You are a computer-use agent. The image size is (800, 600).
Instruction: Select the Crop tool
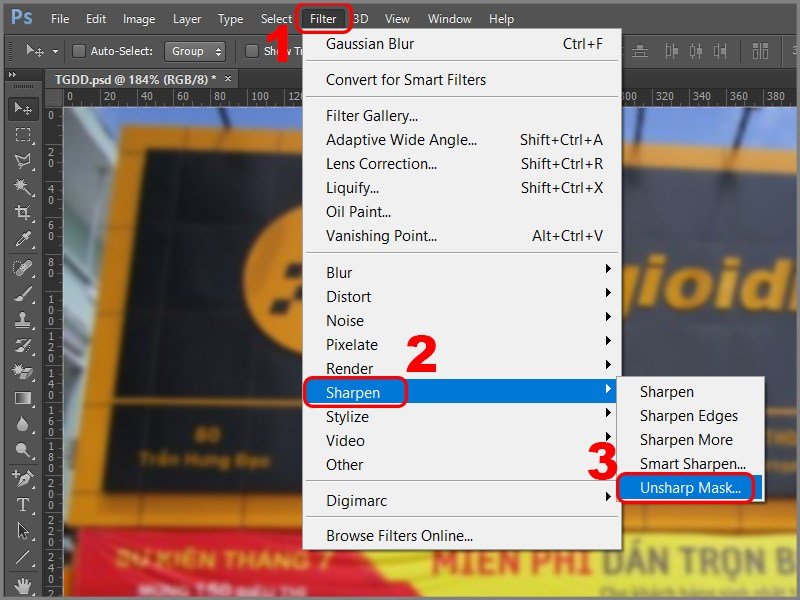tap(23, 212)
